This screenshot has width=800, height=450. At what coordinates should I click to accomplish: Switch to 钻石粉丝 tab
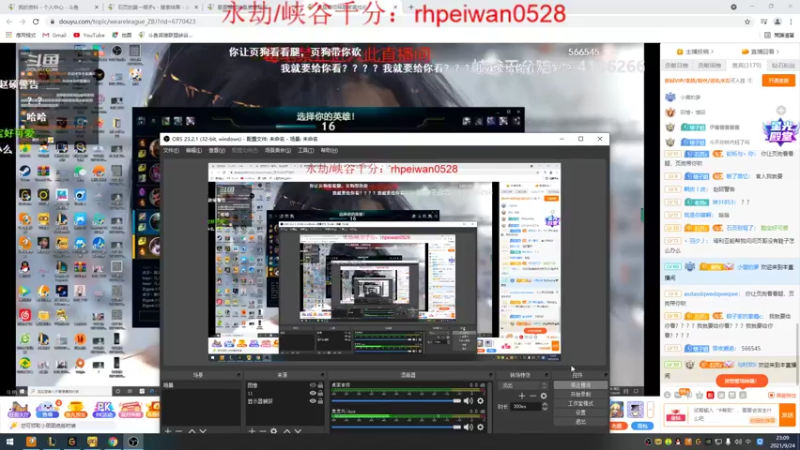783,65
